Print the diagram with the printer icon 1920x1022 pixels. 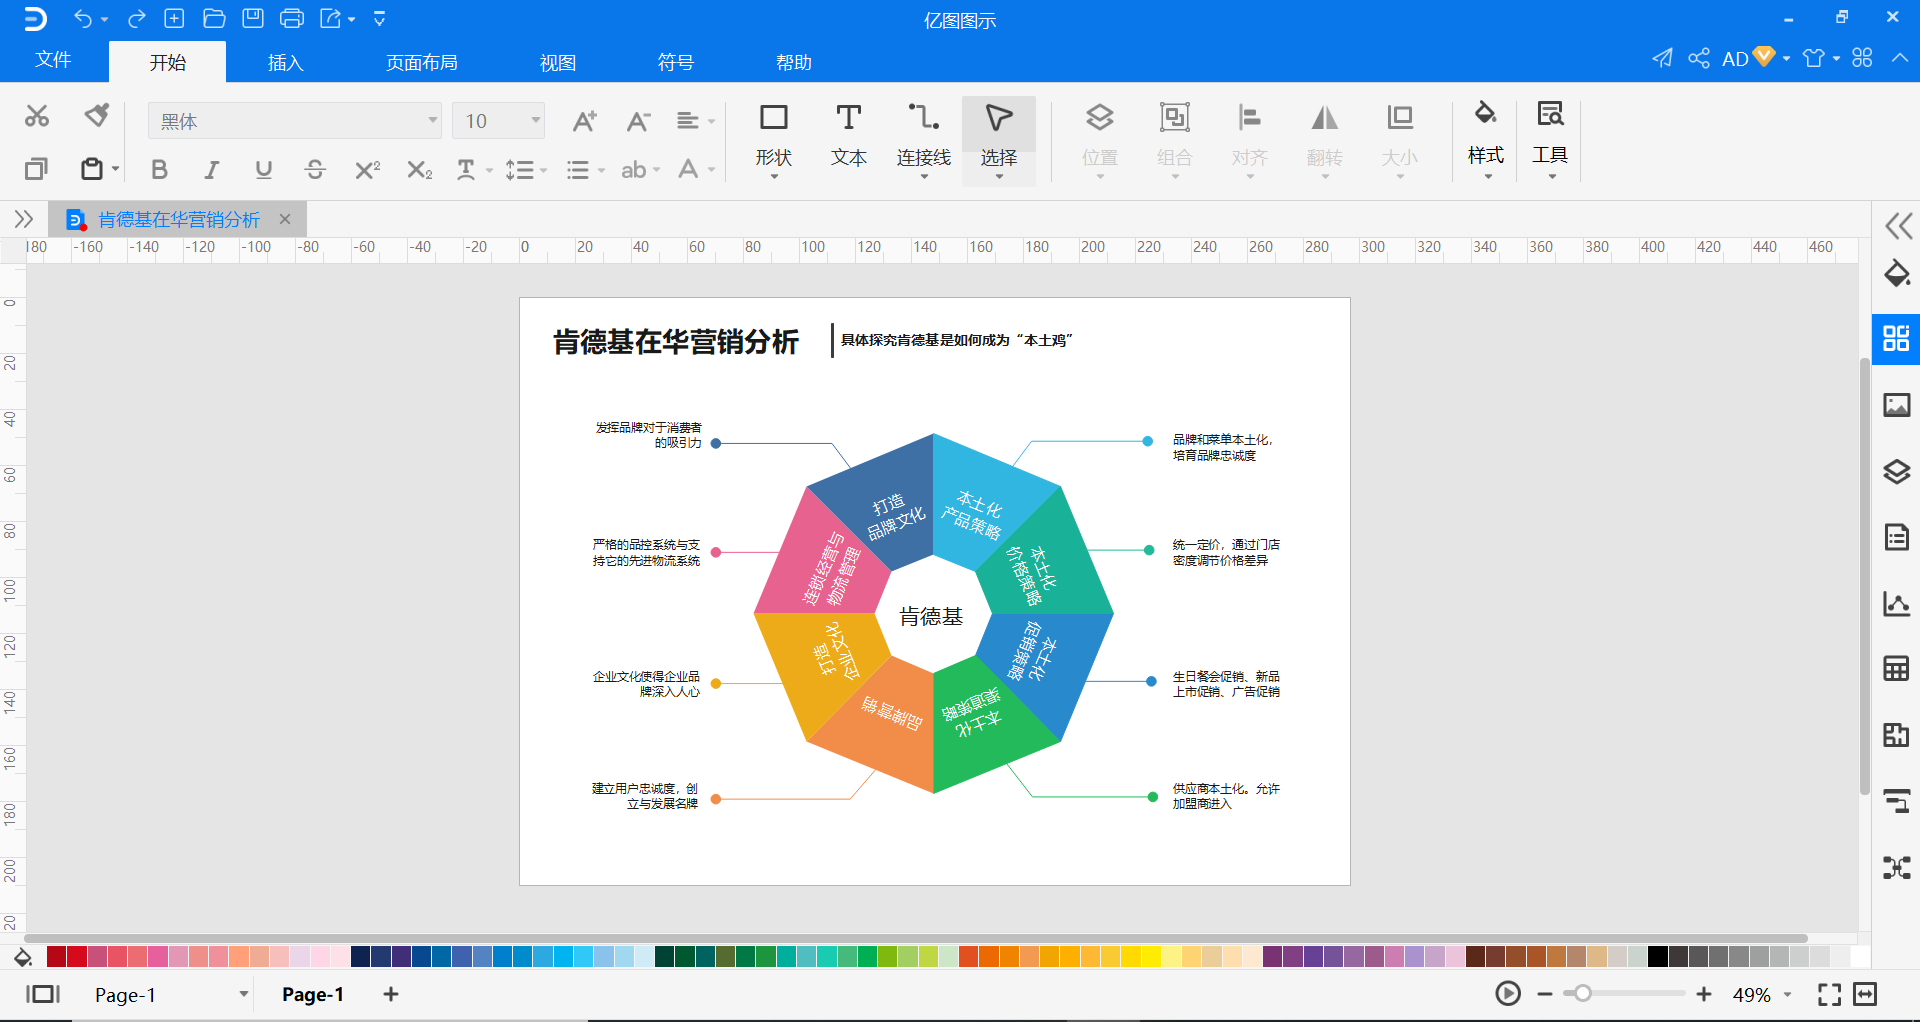[292, 18]
